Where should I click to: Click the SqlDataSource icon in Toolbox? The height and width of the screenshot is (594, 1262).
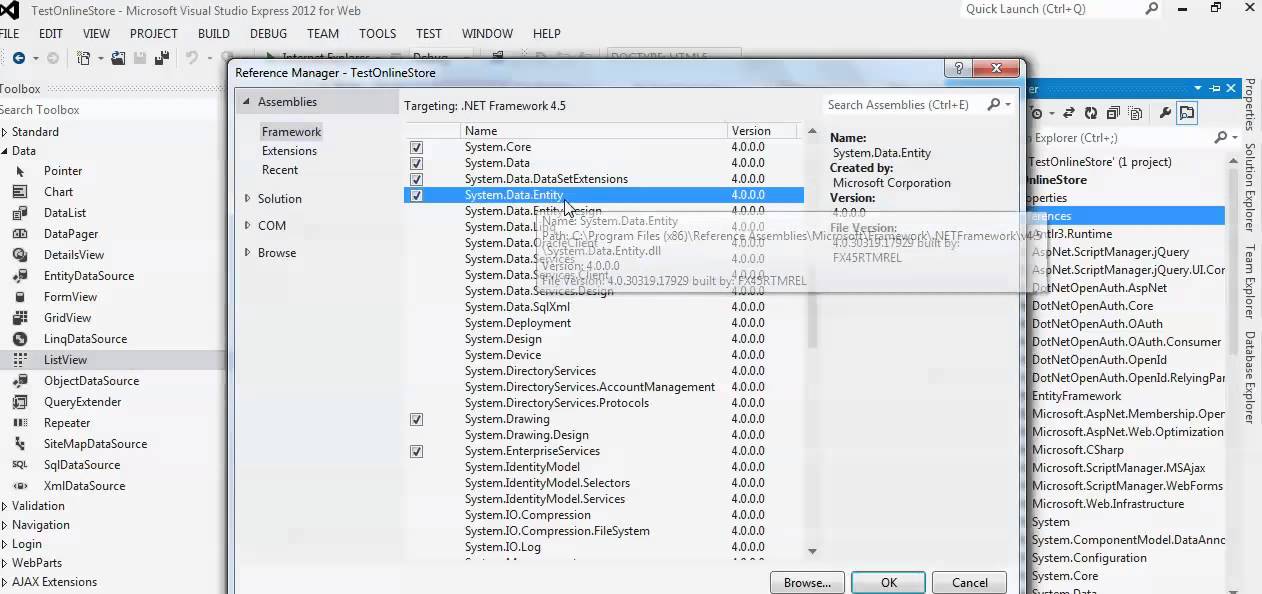[20, 465]
